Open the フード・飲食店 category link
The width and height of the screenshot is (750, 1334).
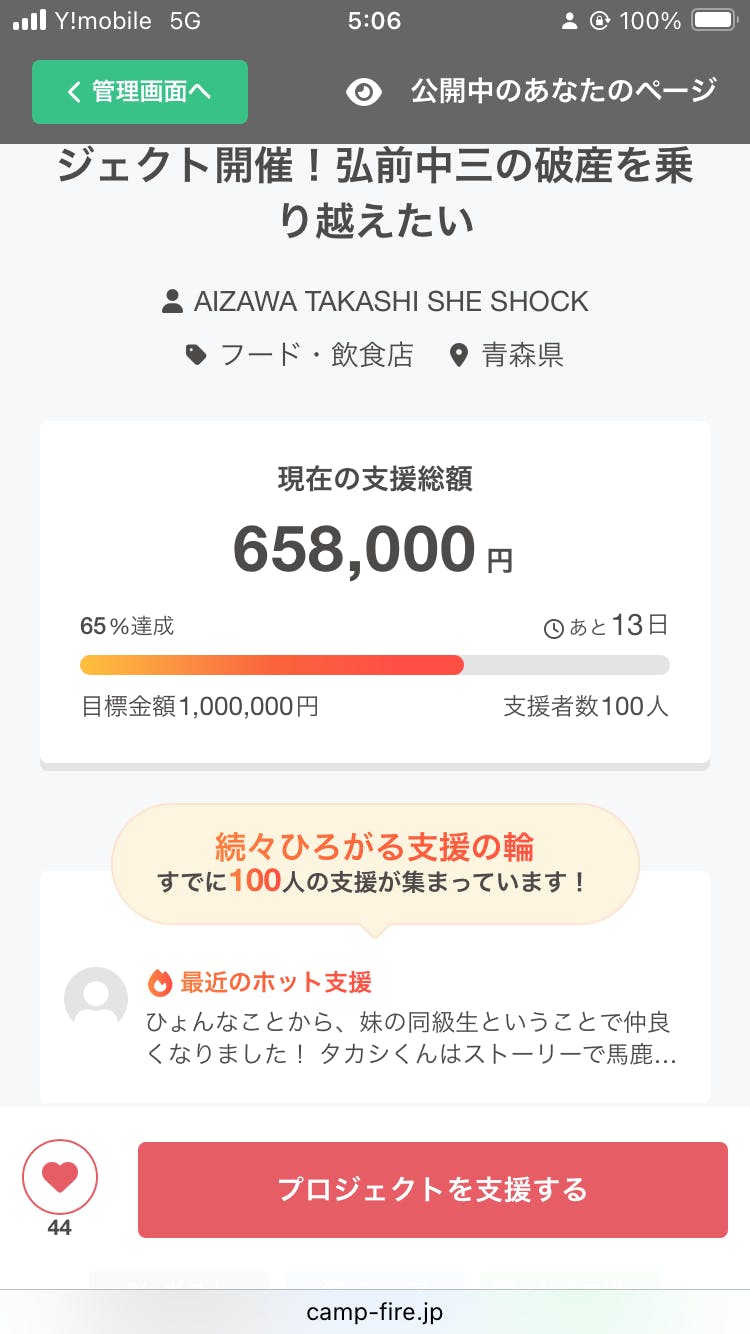[x=316, y=355]
